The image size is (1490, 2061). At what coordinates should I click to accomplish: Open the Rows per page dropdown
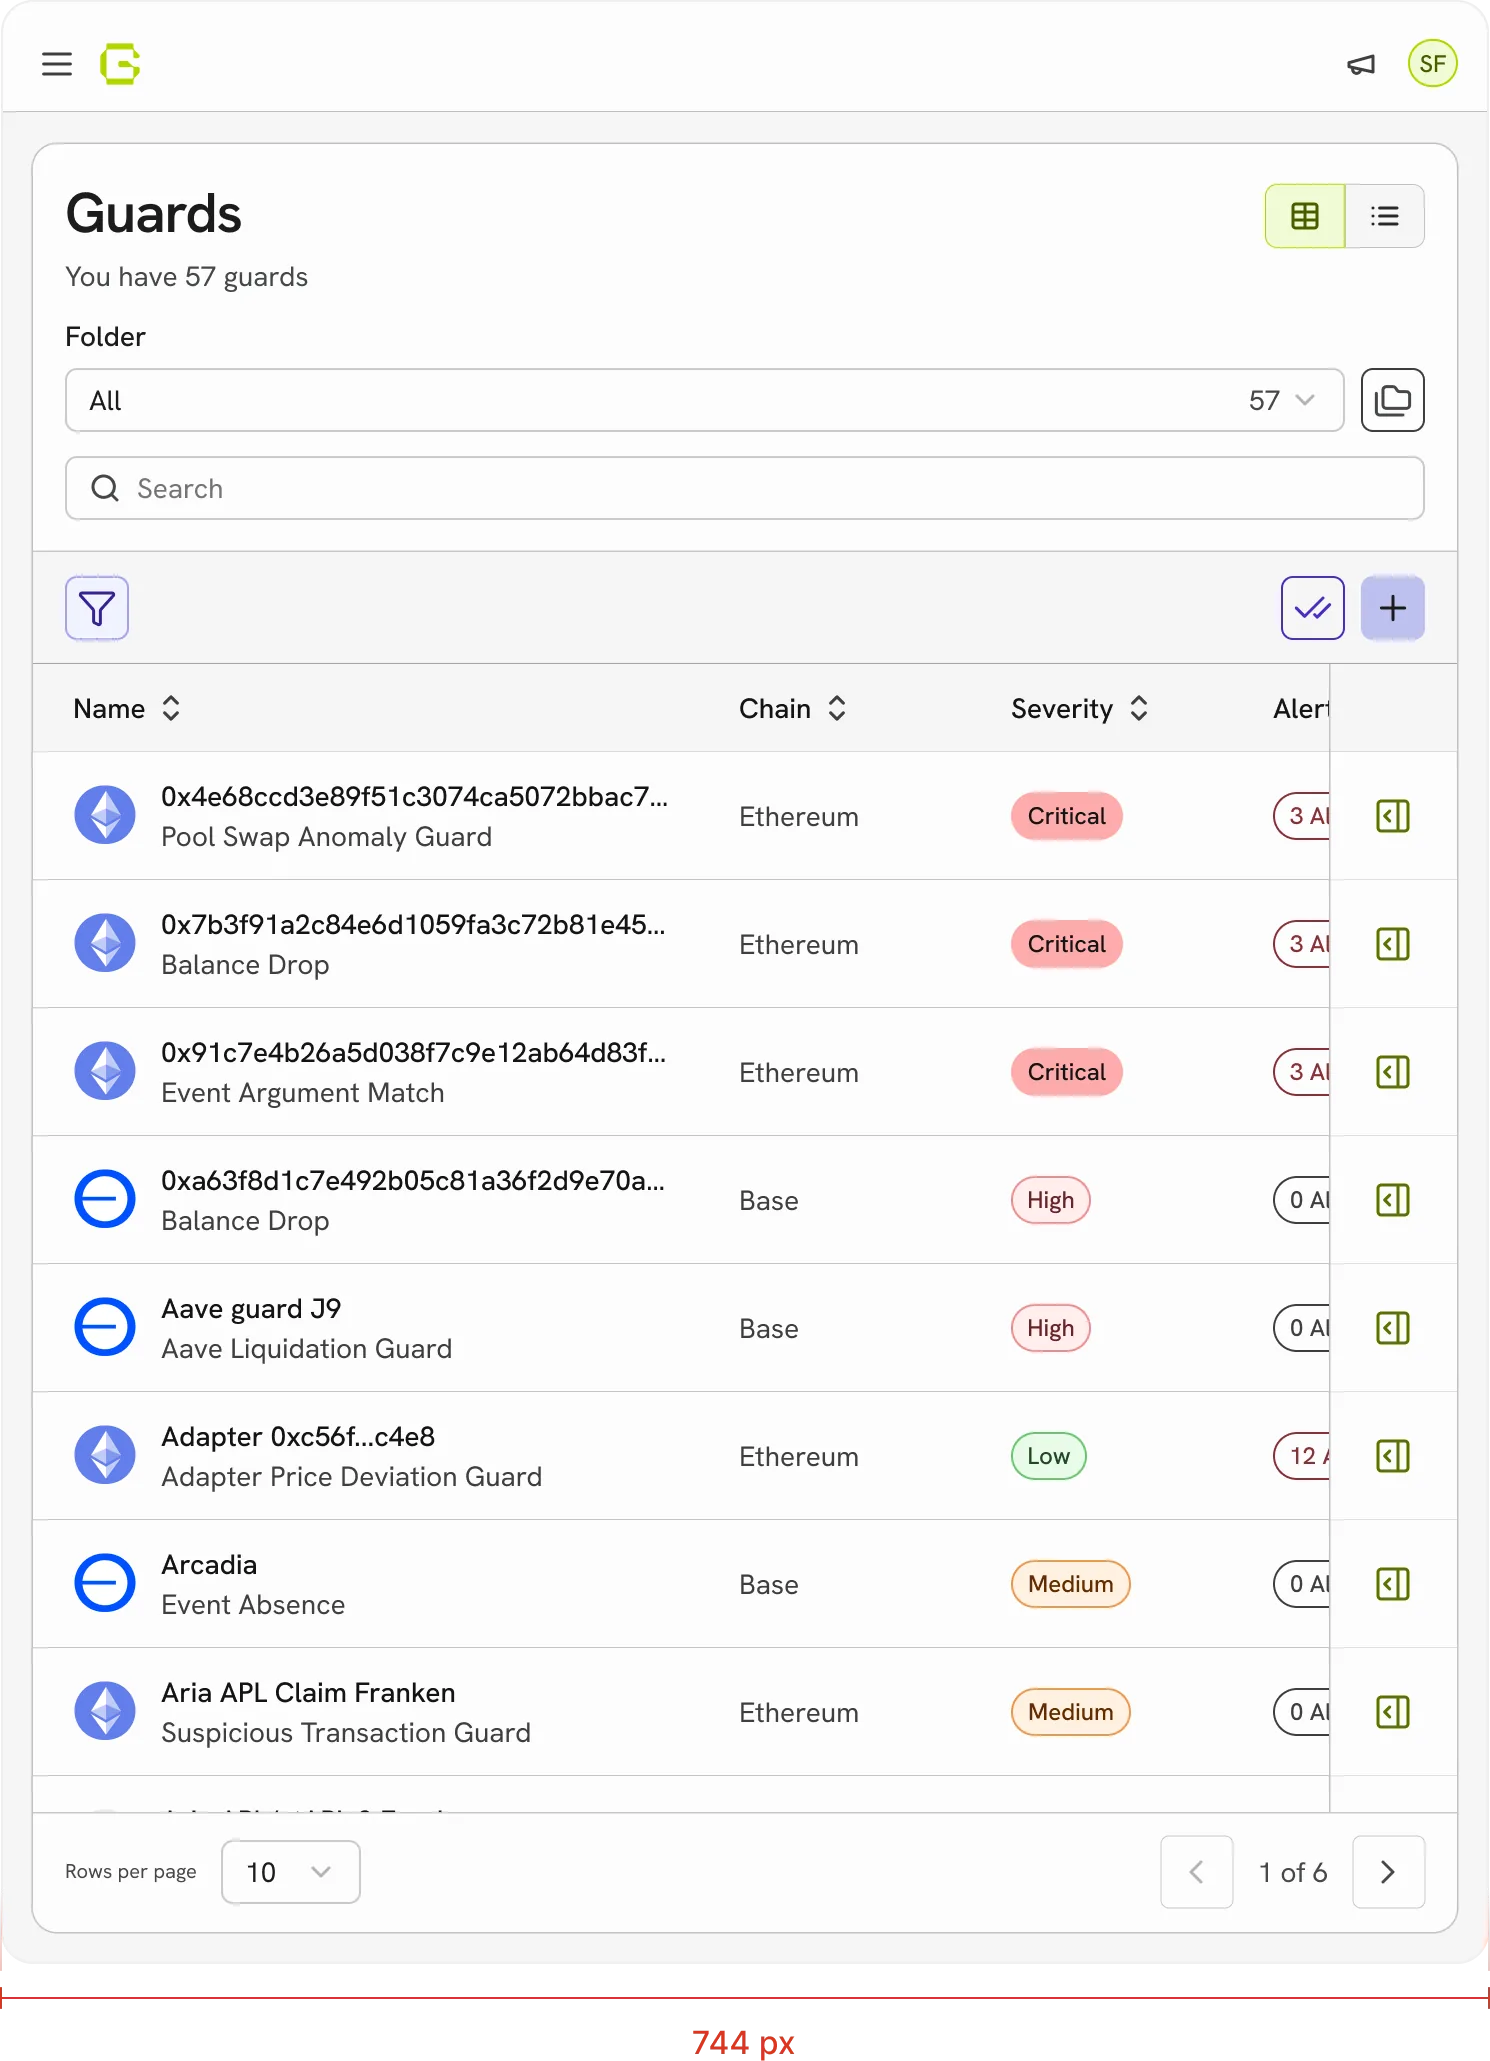290,1872
